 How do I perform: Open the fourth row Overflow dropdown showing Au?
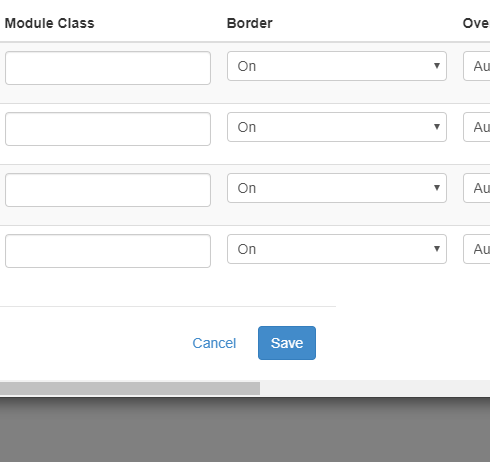click(477, 249)
